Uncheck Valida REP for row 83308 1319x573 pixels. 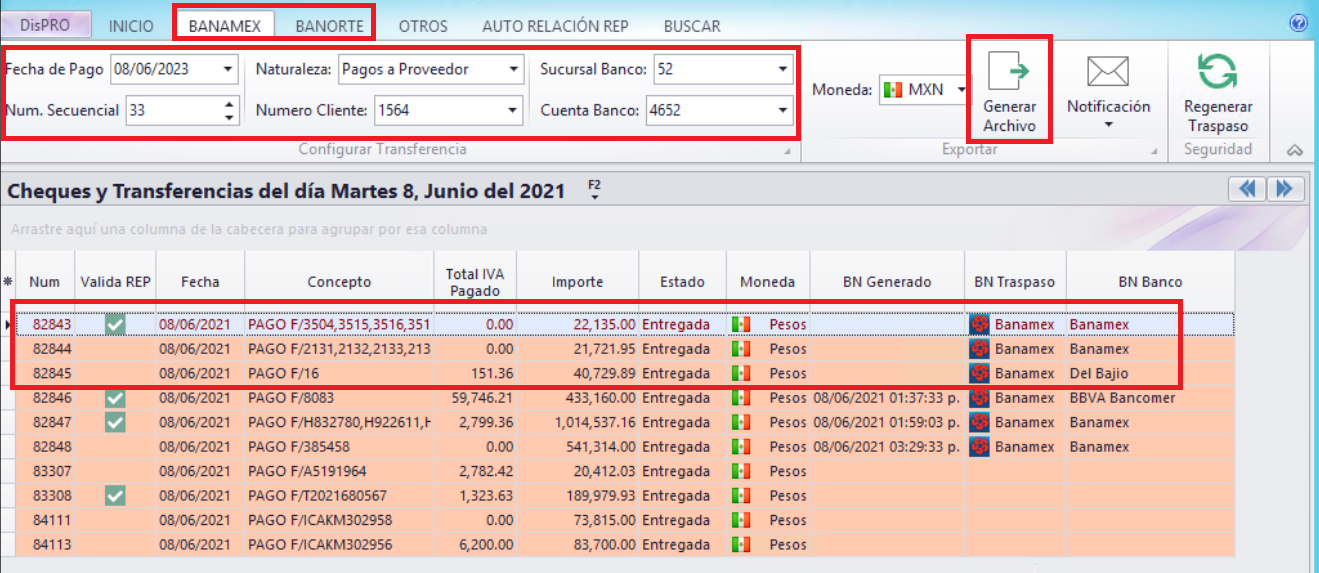(x=116, y=495)
